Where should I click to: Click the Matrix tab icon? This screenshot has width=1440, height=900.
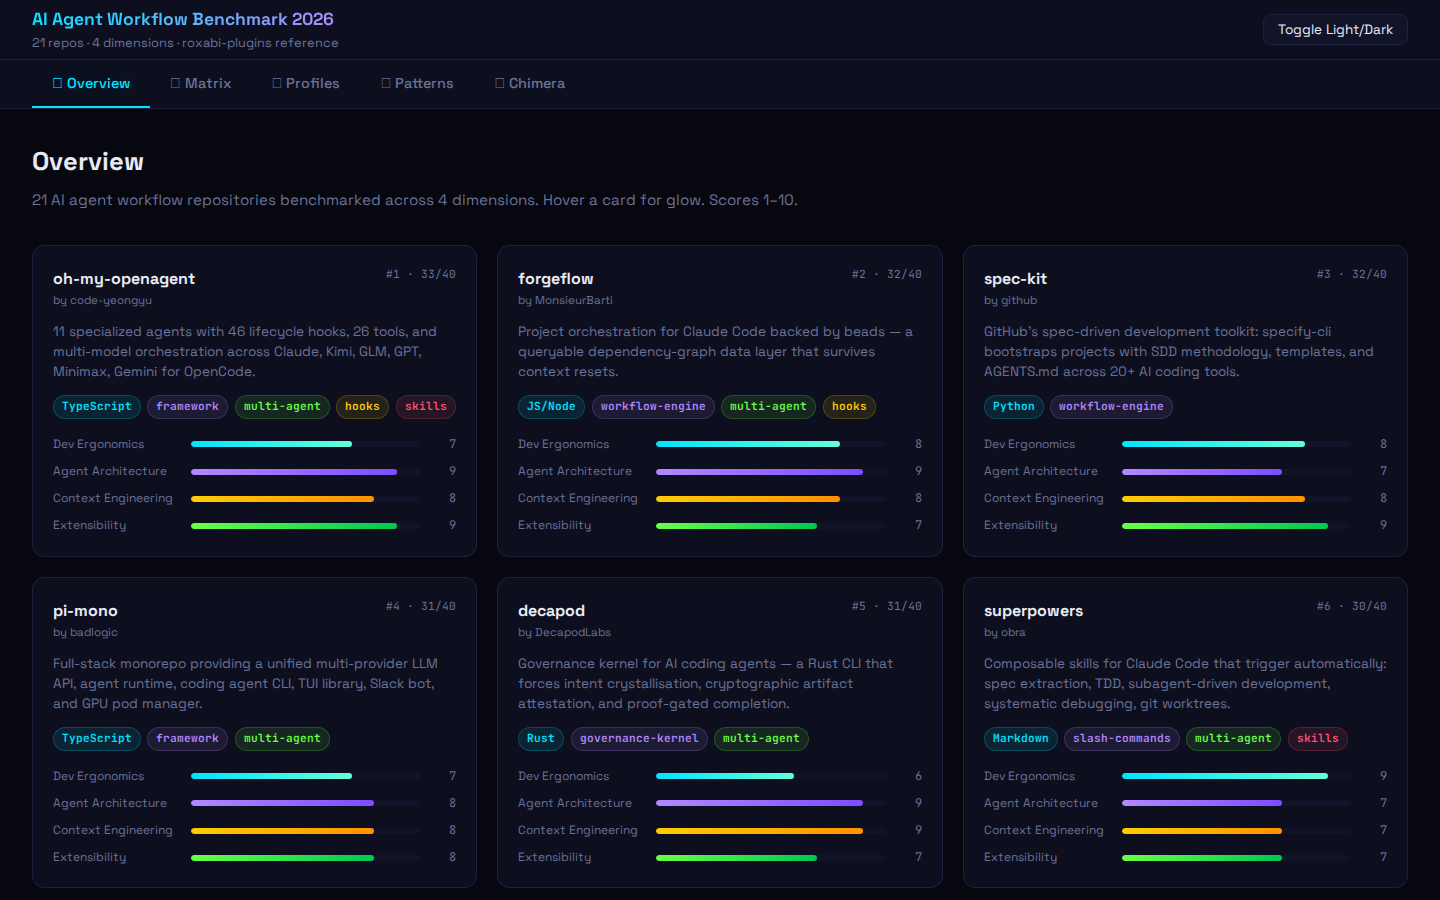click(x=175, y=84)
